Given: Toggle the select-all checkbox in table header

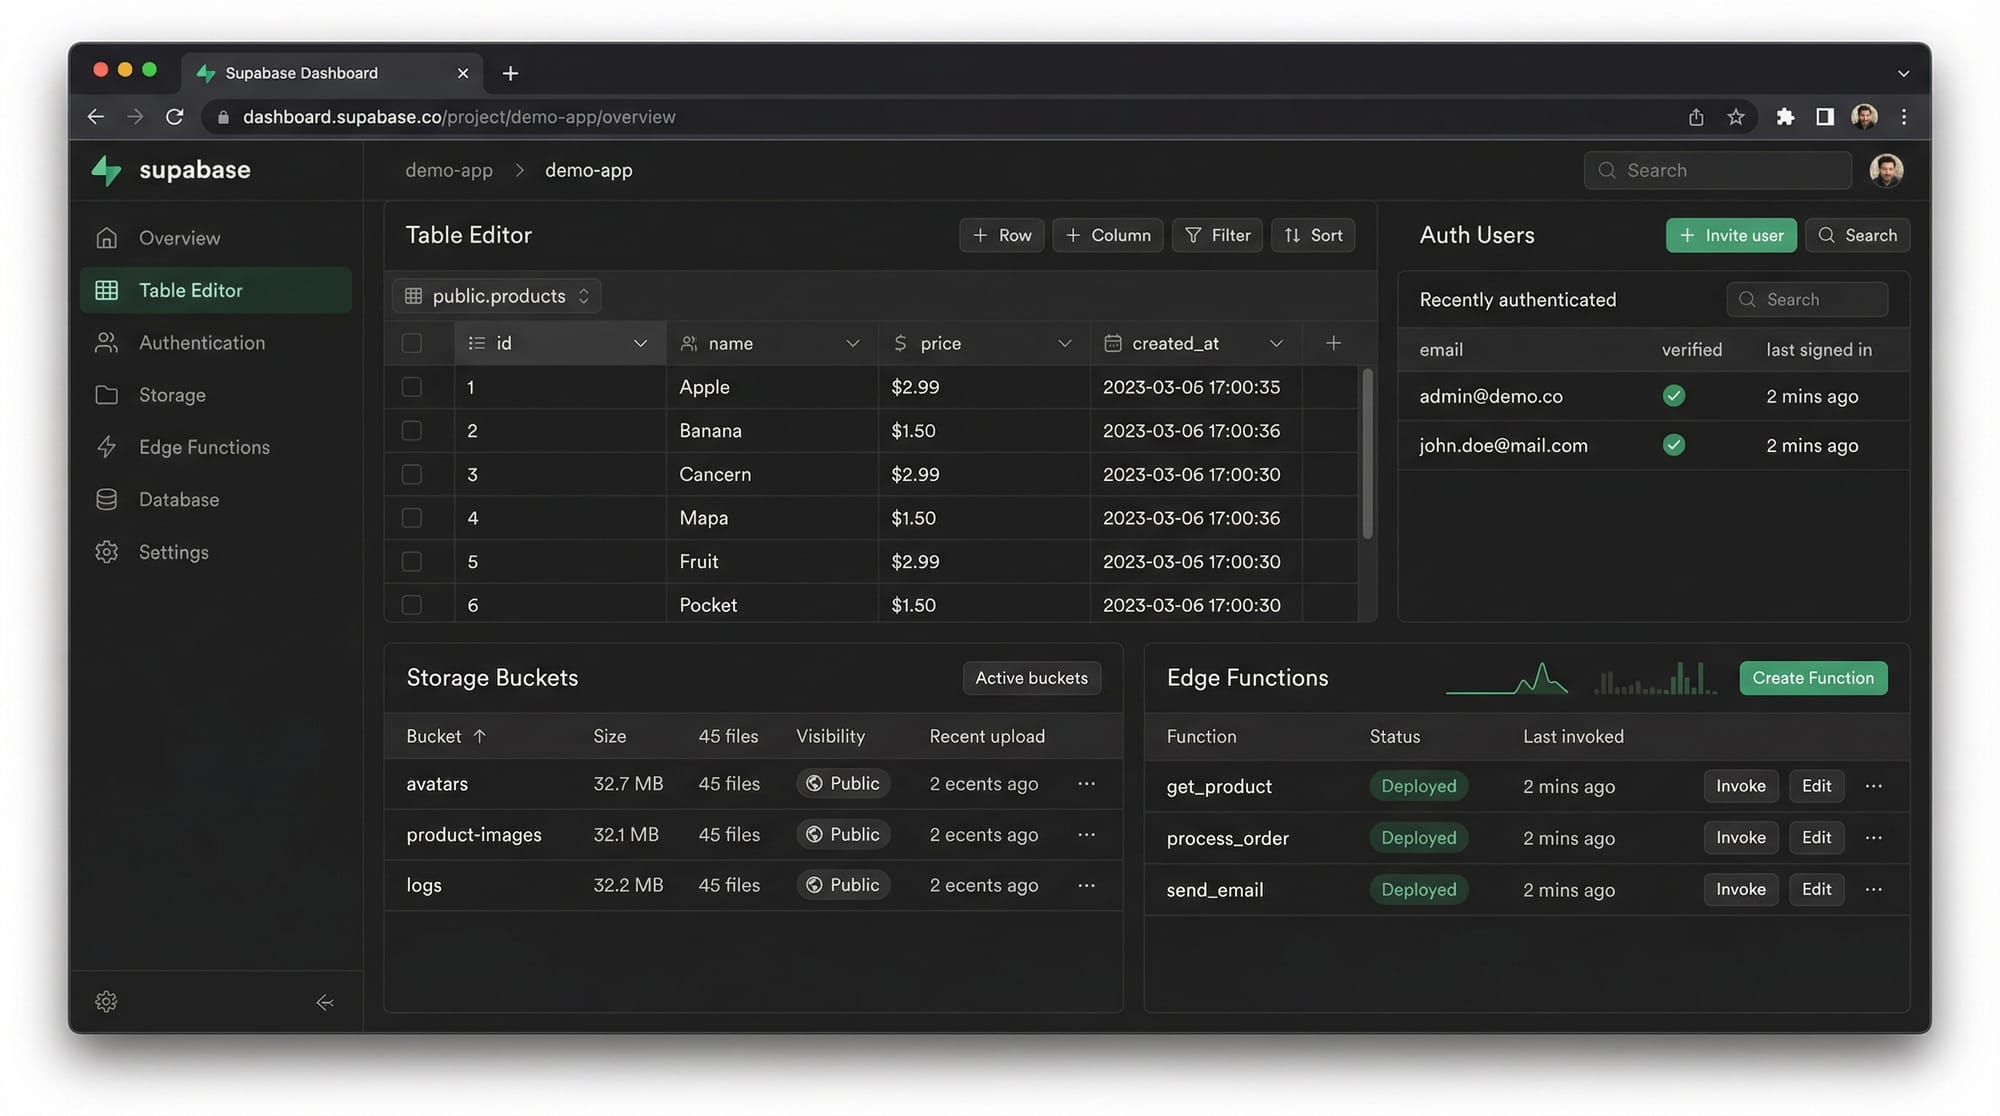Looking at the screenshot, I should (x=411, y=342).
